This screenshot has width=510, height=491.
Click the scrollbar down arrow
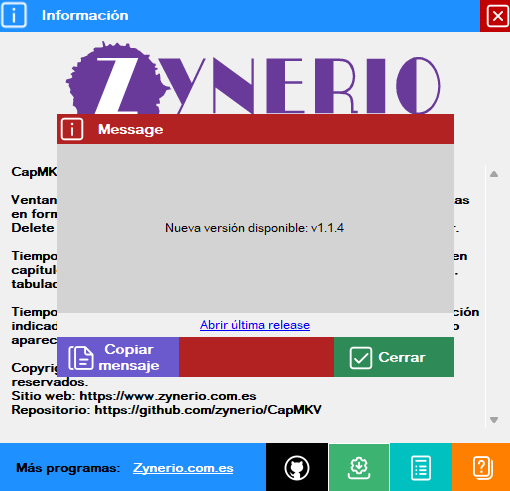tap(494, 420)
